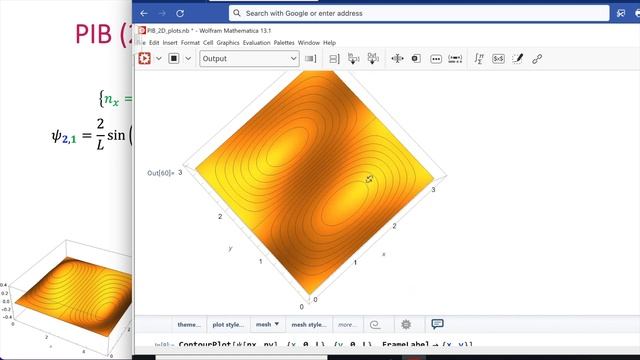Viewport: 640px width, 360px height.
Task: Reload the browser page
Action: click(180, 13)
